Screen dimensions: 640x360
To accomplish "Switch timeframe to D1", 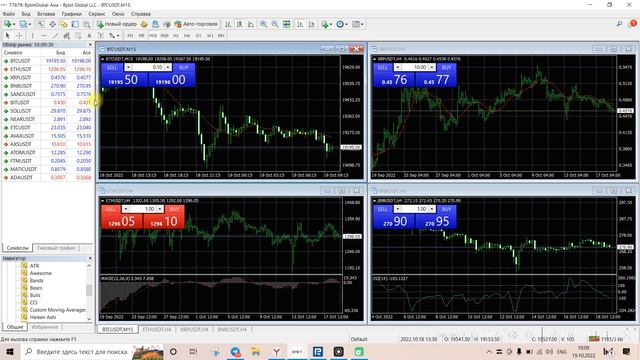I will tap(198, 36).
